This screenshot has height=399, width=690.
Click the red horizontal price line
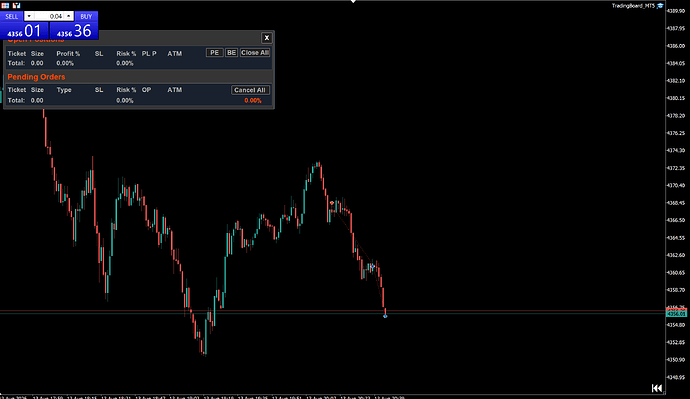coord(332,311)
